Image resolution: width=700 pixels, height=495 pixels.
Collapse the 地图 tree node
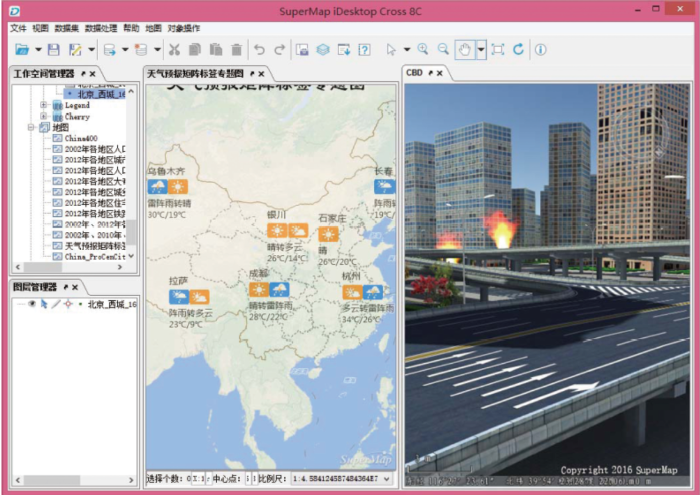coord(31,128)
